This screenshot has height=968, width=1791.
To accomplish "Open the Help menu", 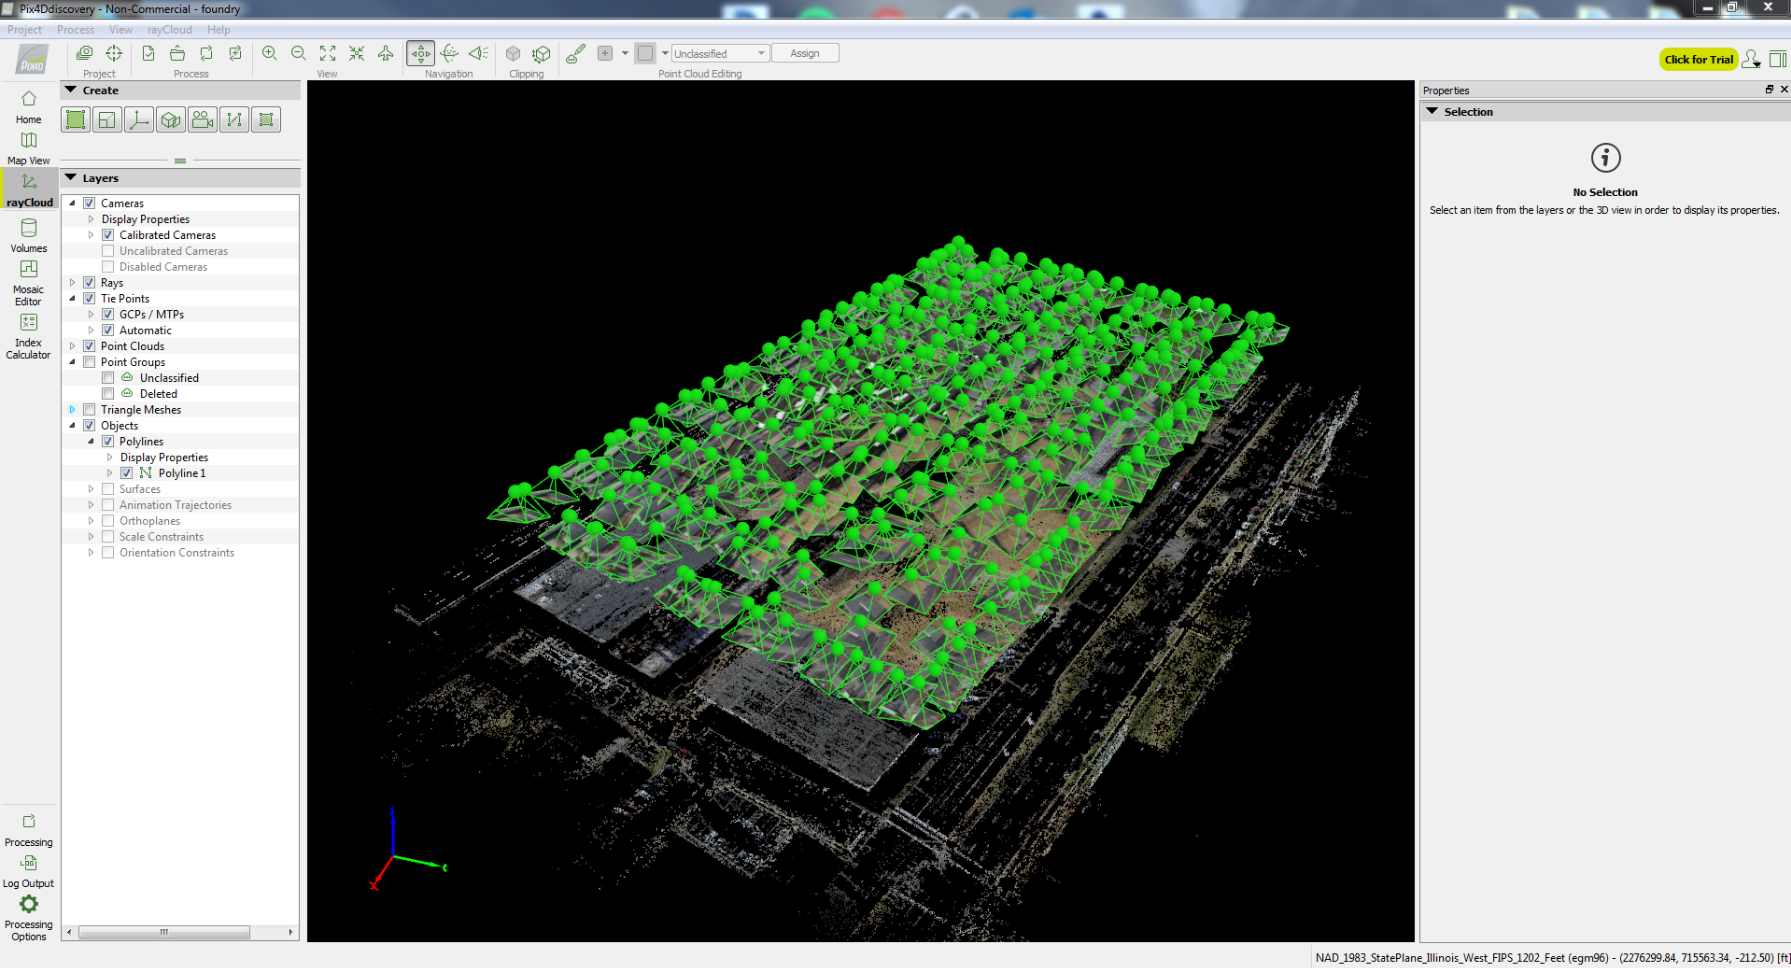I will tap(218, 30).
